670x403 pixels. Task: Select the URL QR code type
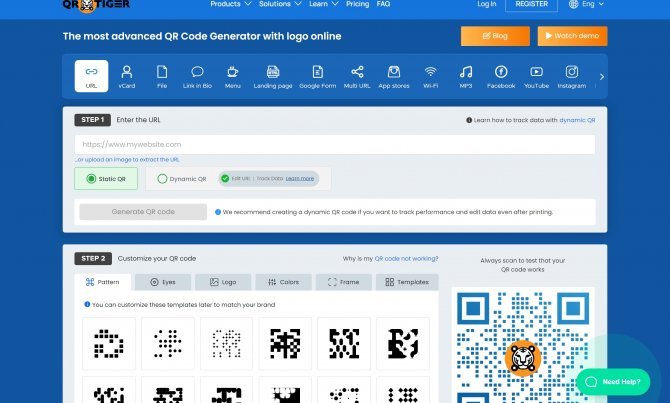pyautogui.click(x=91, y=76)
